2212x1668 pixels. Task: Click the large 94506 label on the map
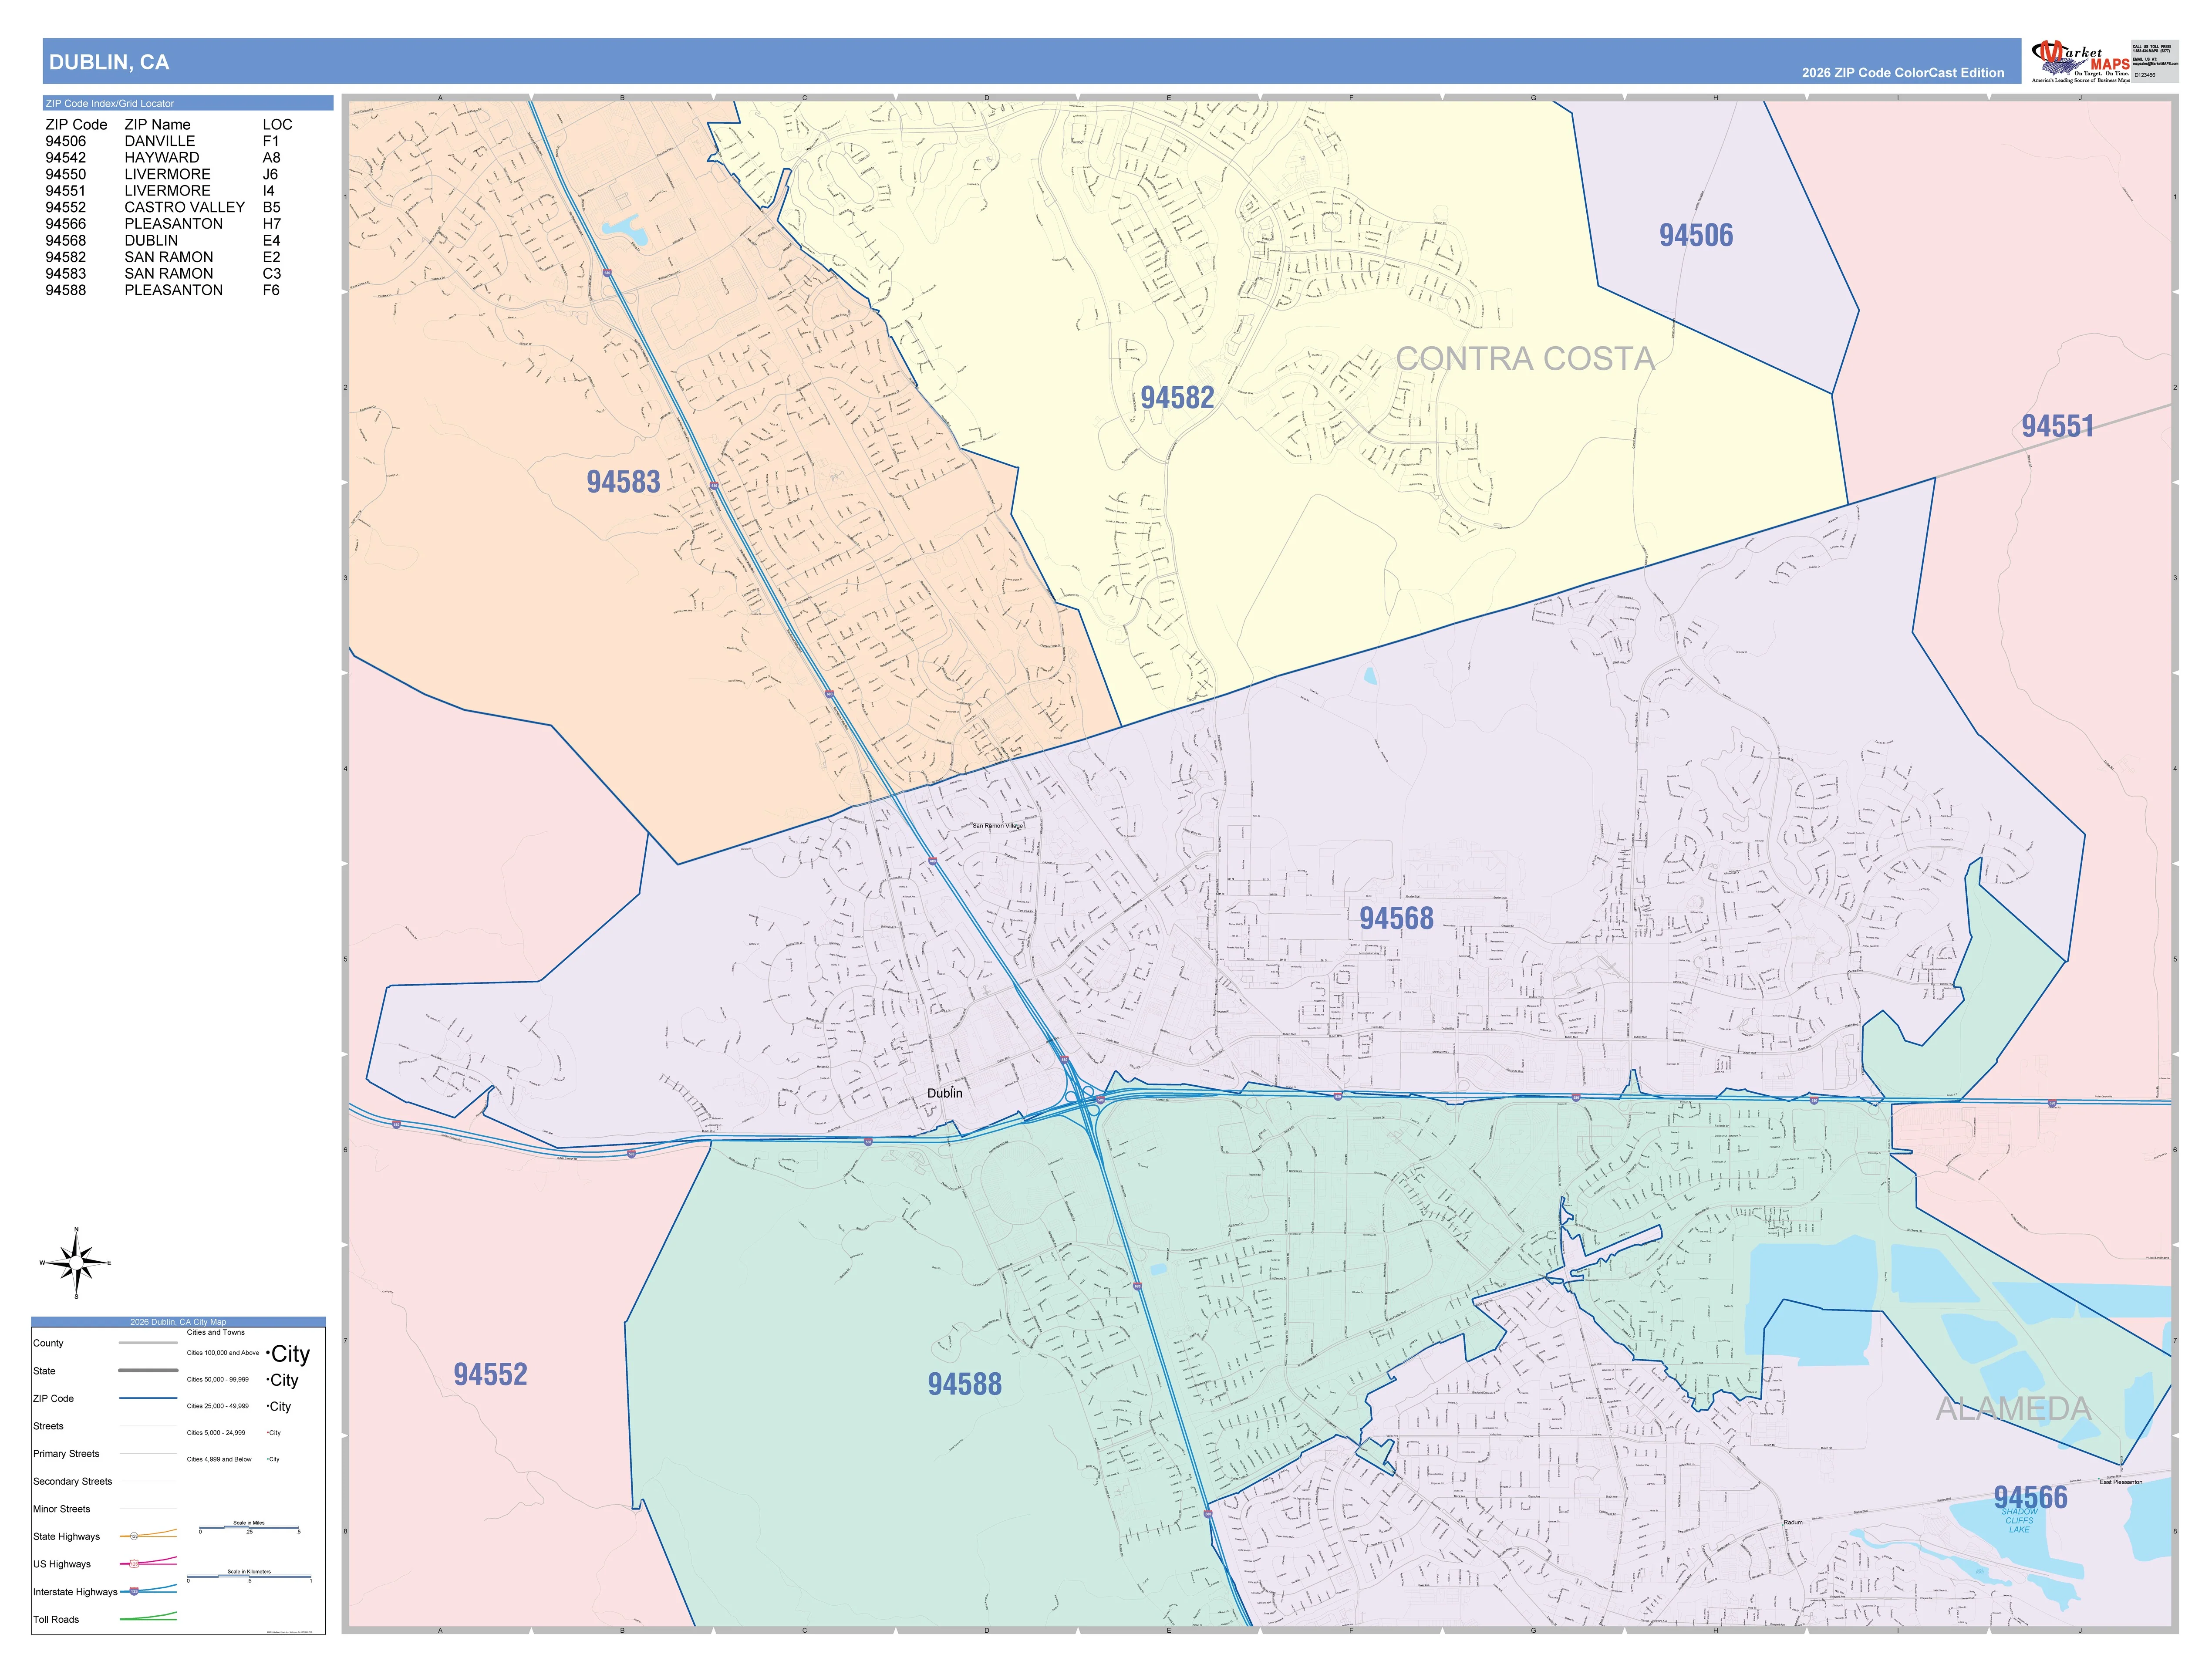(x=1696, y=236)
